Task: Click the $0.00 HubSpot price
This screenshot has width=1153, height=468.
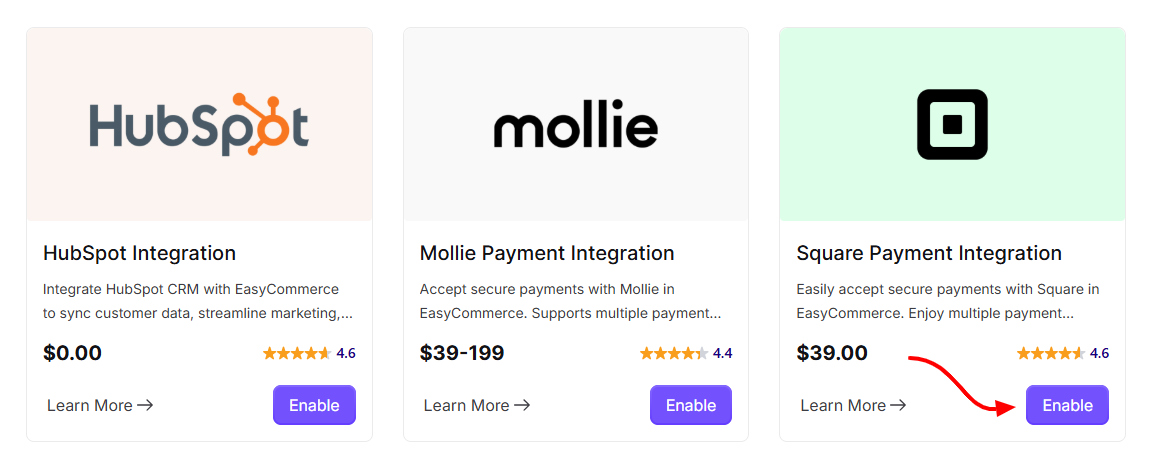Action: pos(72,353)
